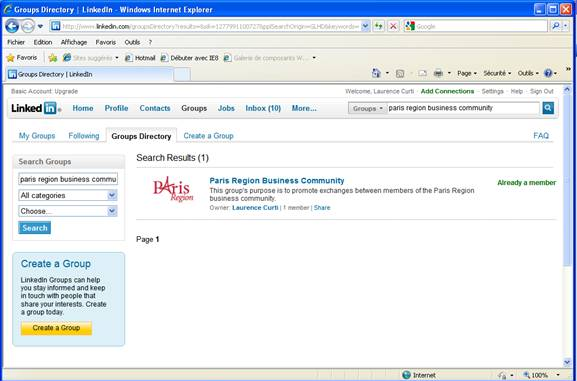Click the LinkedIn site icon in the address bar
The image size is (577, 381).
click(x=56, y=26)
